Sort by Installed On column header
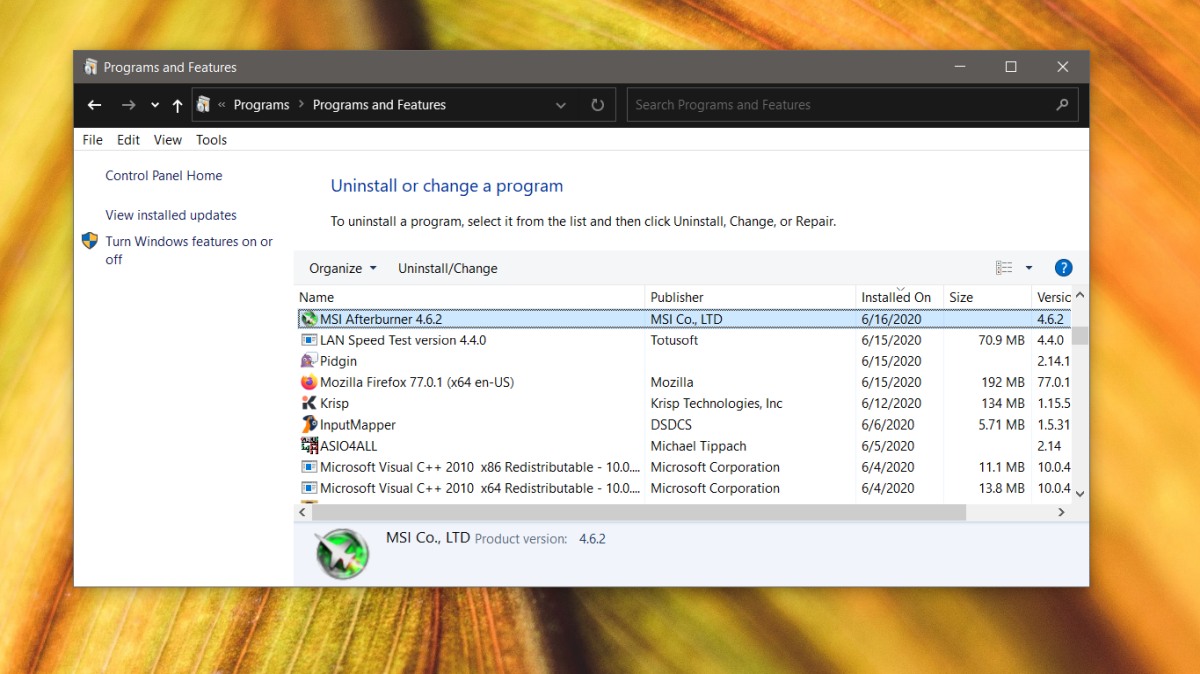1200x674 pixels. (x=899, y=297)
